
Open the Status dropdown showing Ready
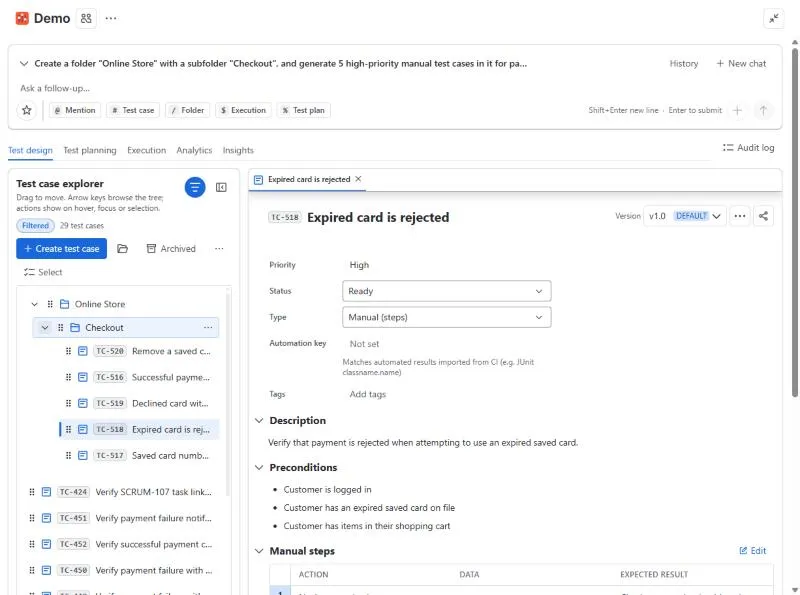pyautogui.click(x=446, y=291)
